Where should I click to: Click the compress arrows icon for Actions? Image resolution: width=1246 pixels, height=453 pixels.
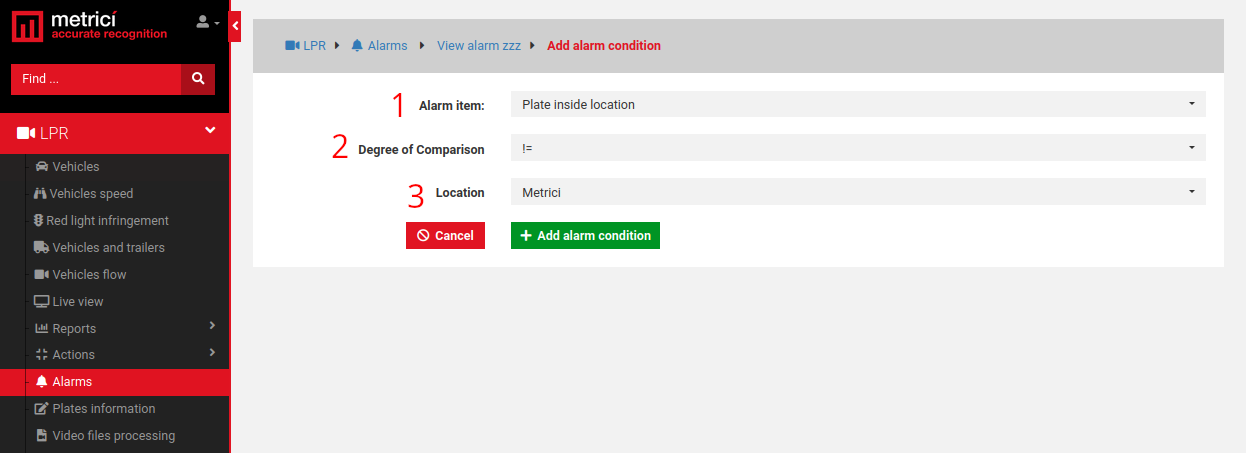(42, 354)
